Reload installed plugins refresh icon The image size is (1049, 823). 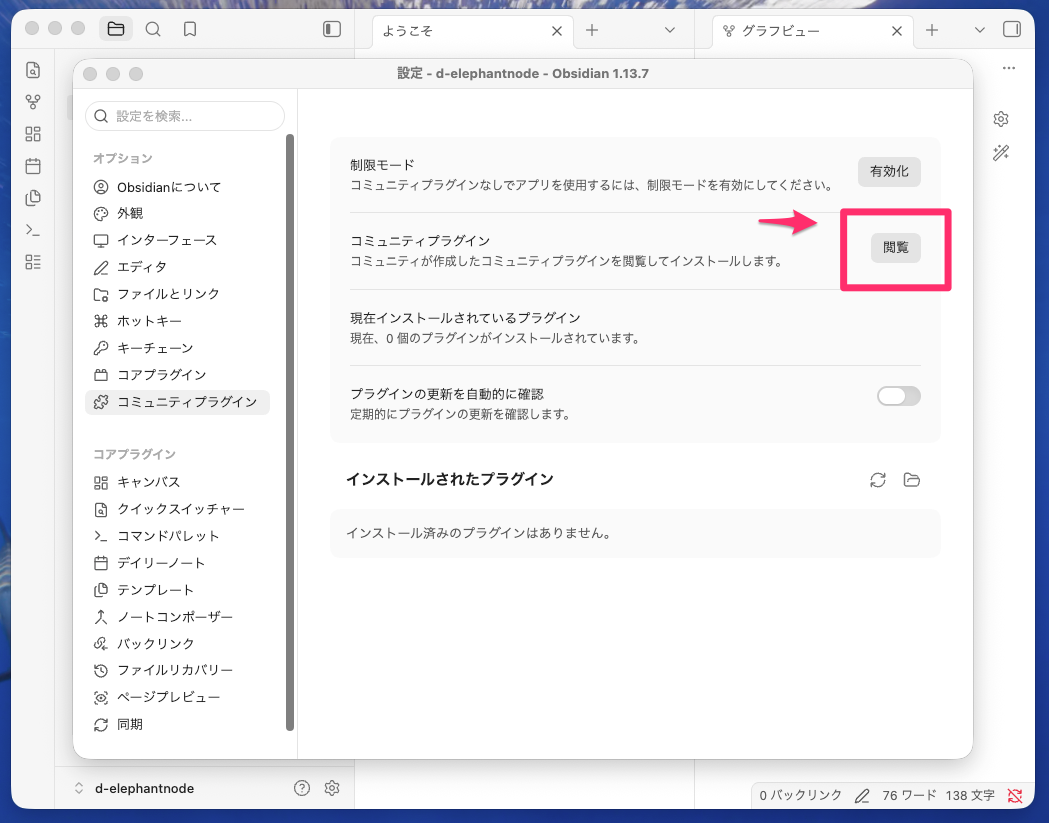[878, 480]
